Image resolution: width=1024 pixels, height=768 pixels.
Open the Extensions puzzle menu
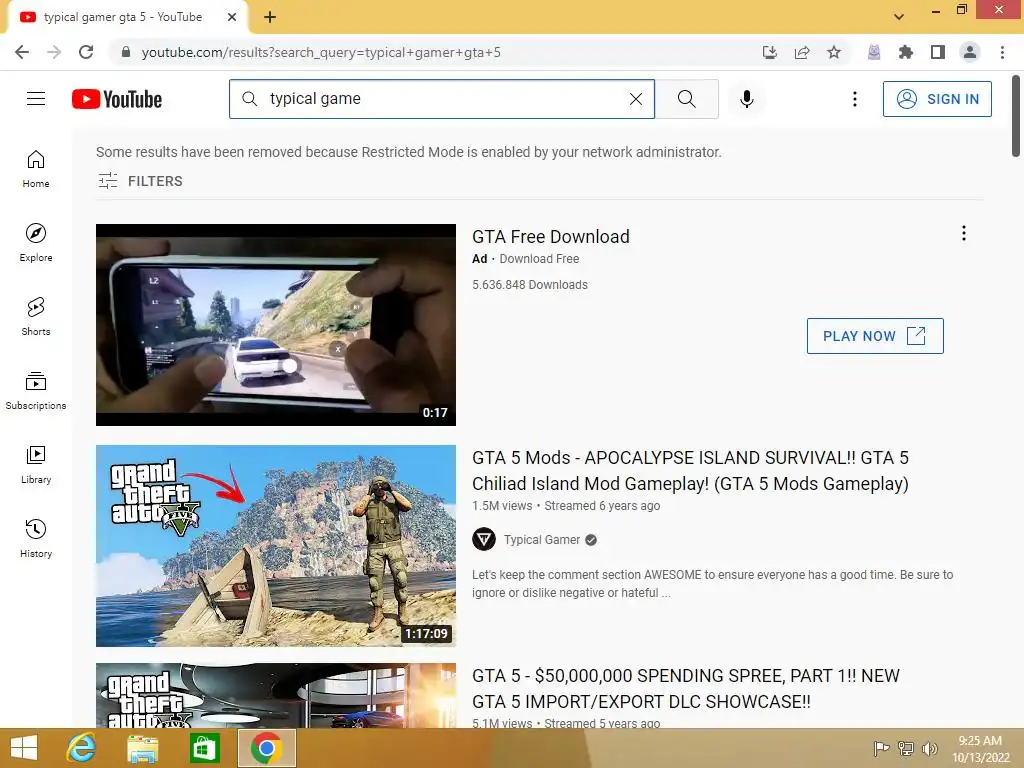(x=906, y=52)
